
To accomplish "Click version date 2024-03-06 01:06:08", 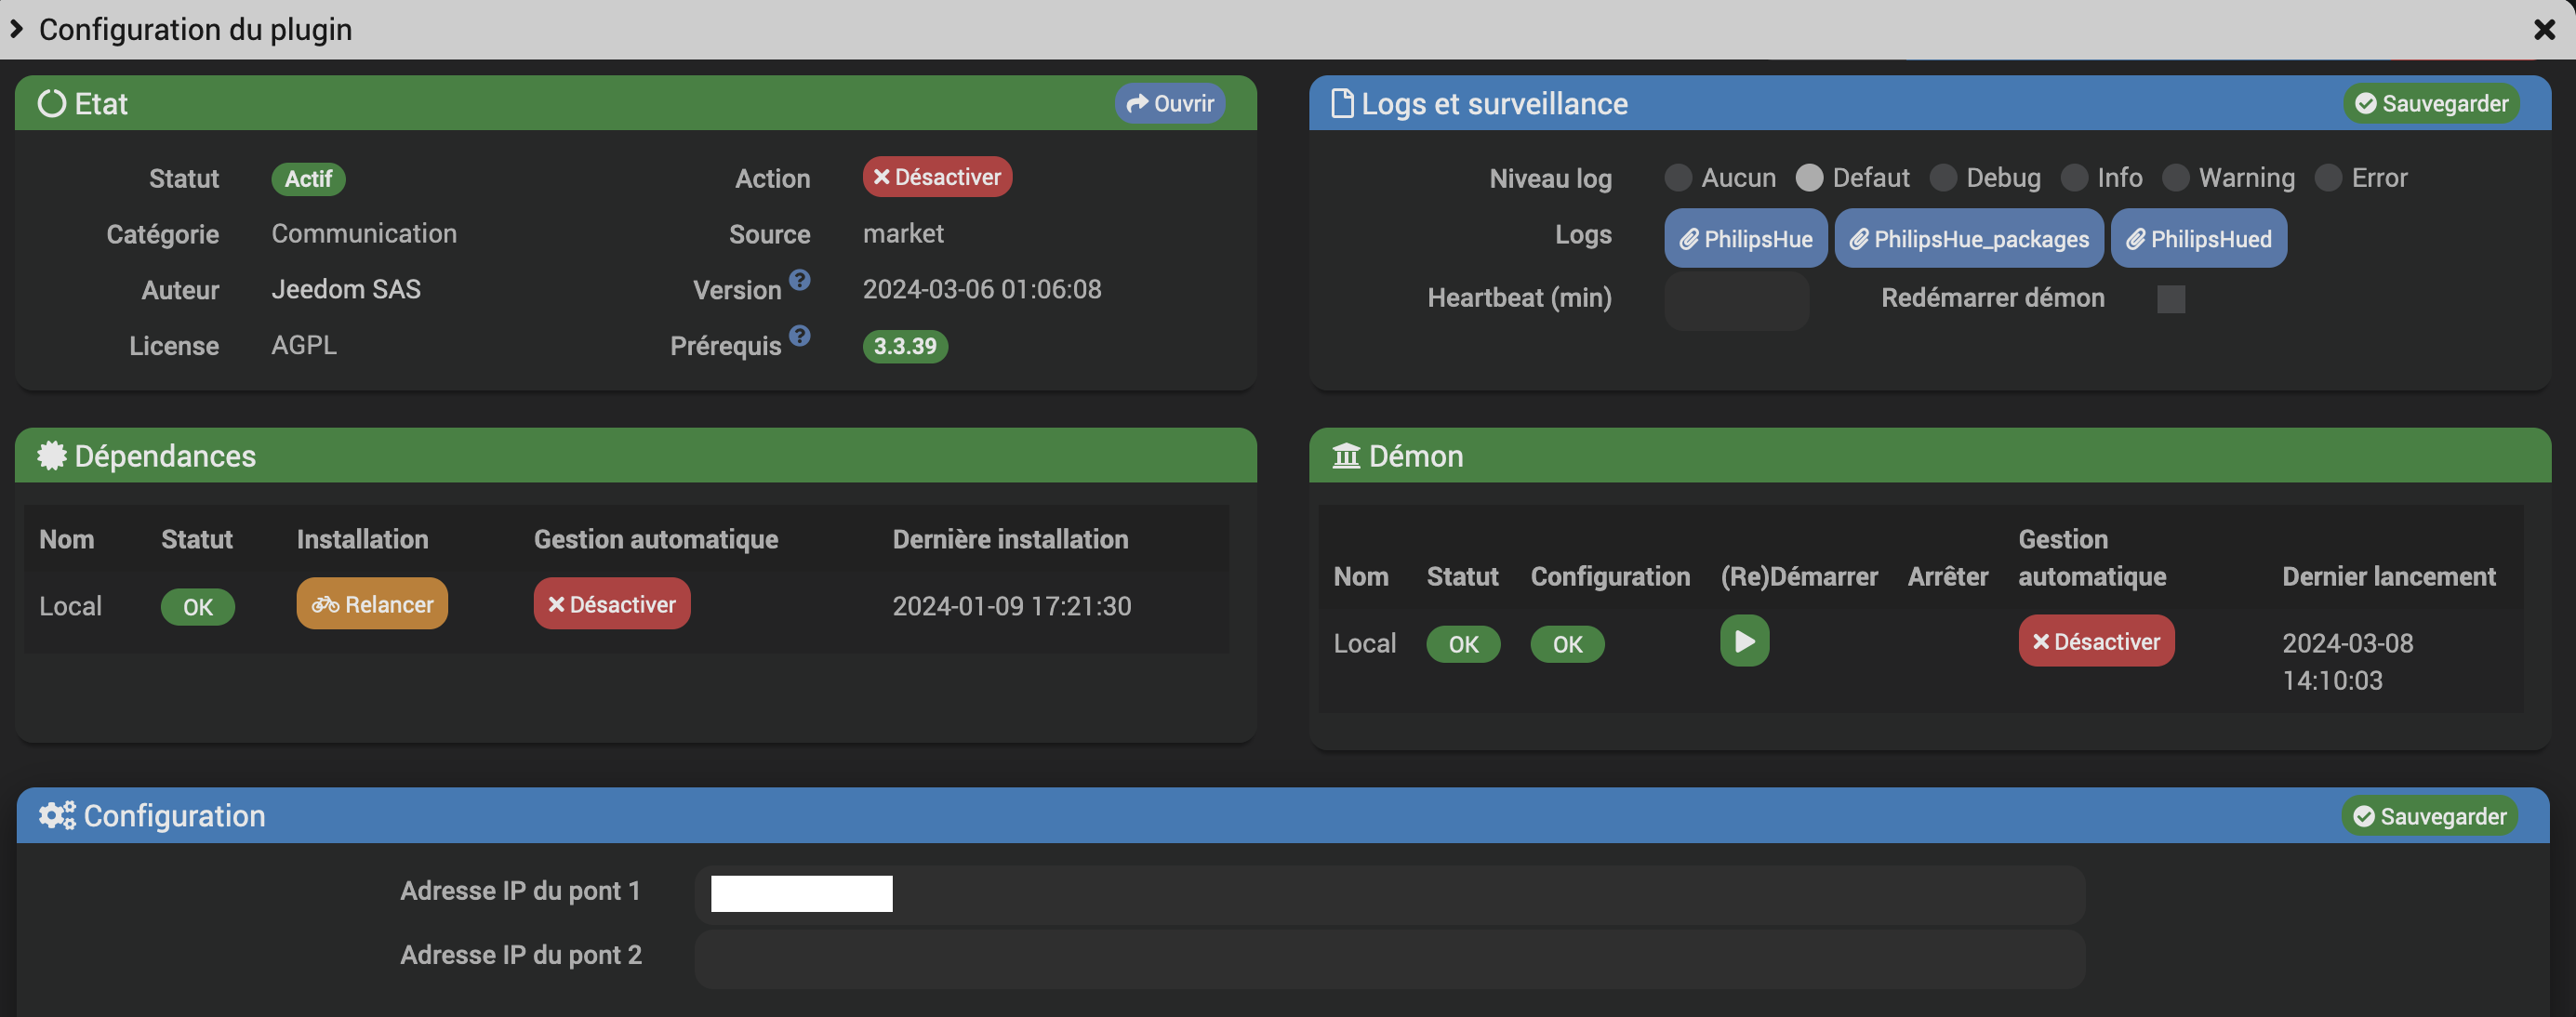I will [982, 290].
